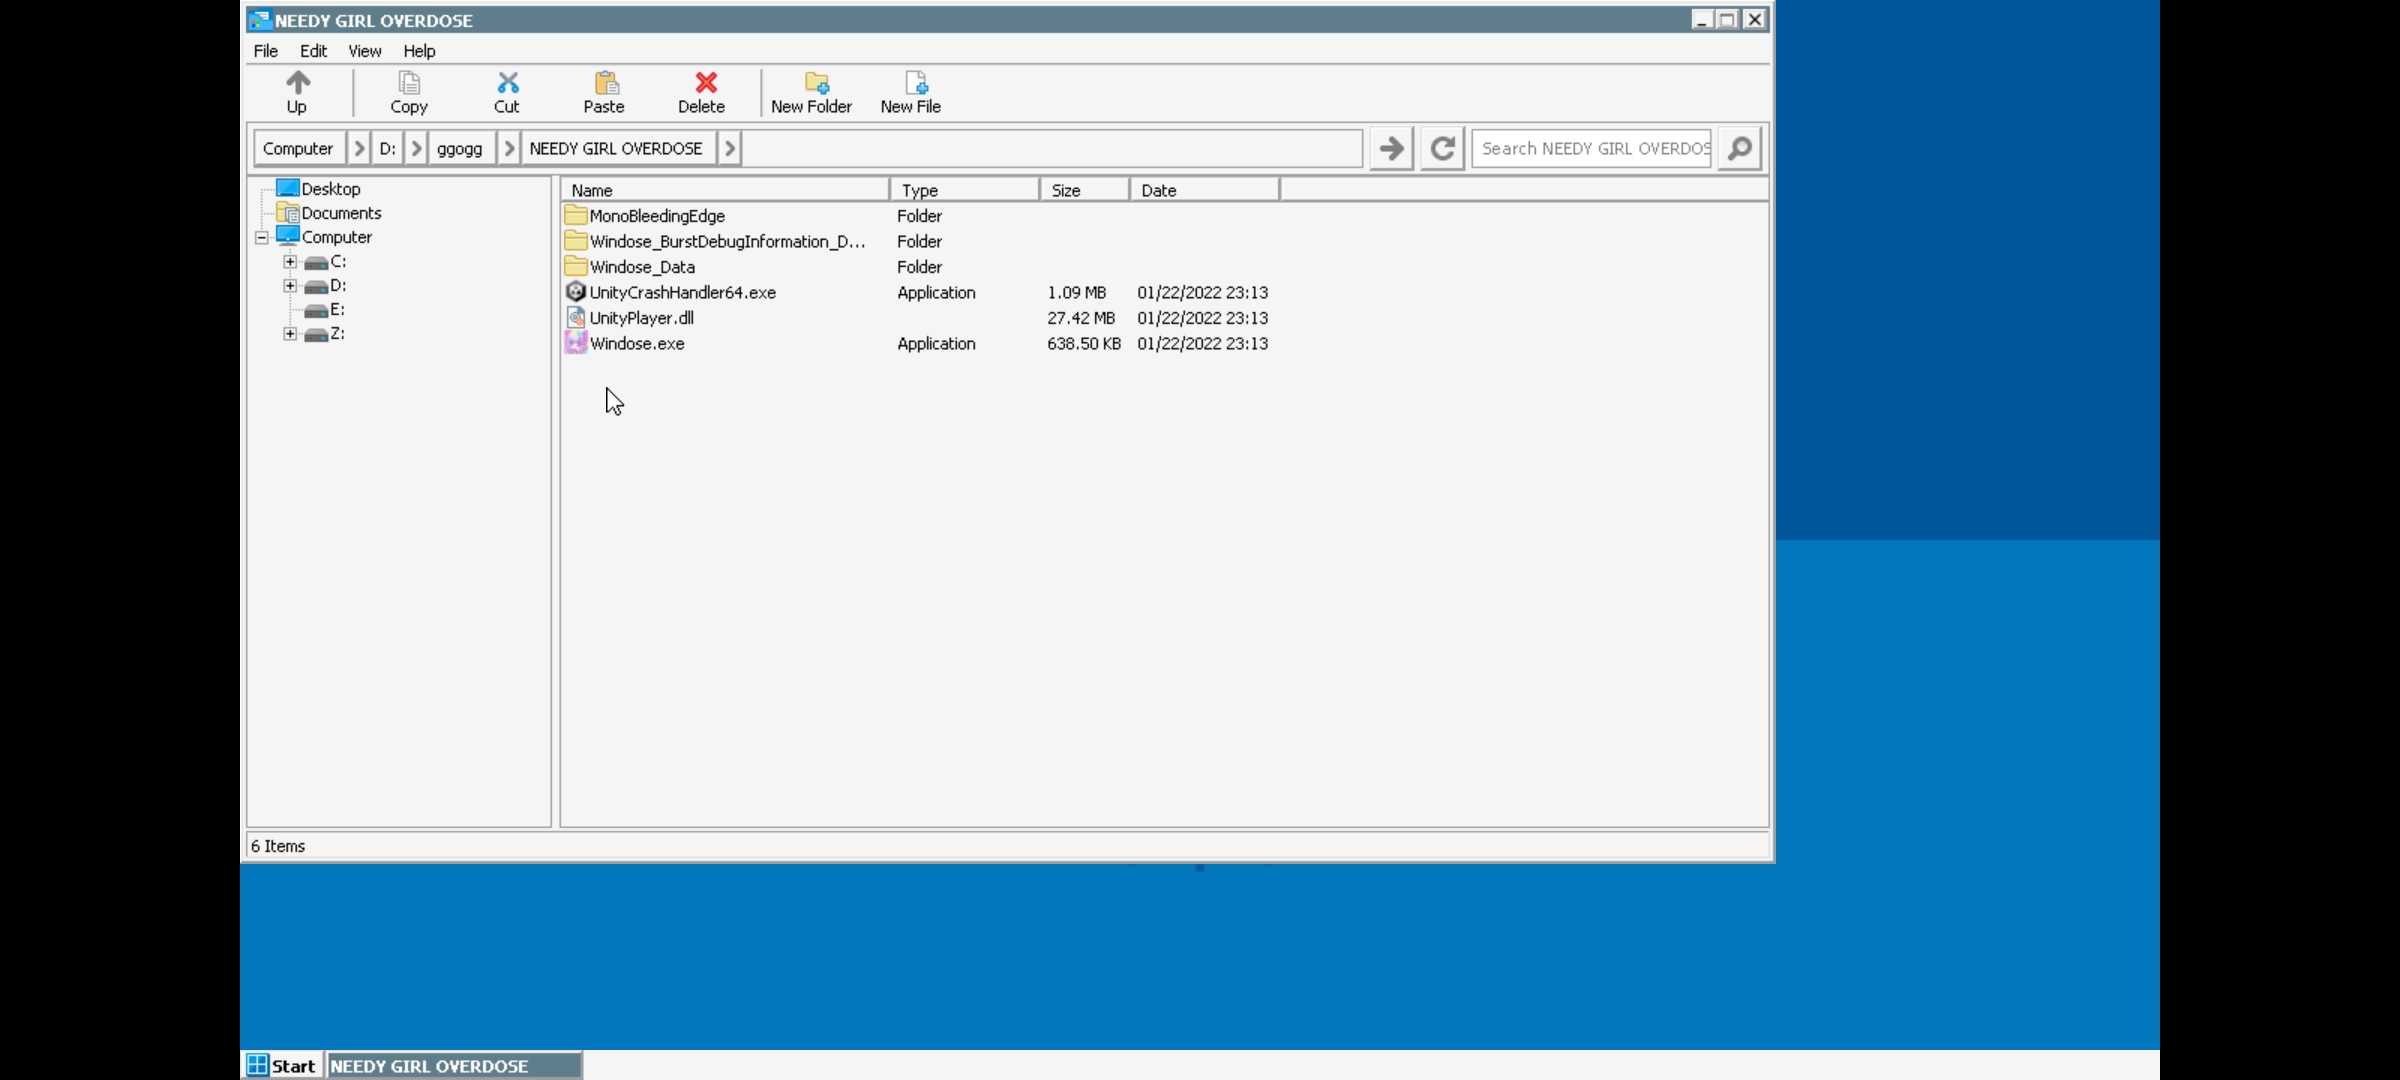
Task: Select the UnityPlayer.dll file name
Action: pos(642,318)
